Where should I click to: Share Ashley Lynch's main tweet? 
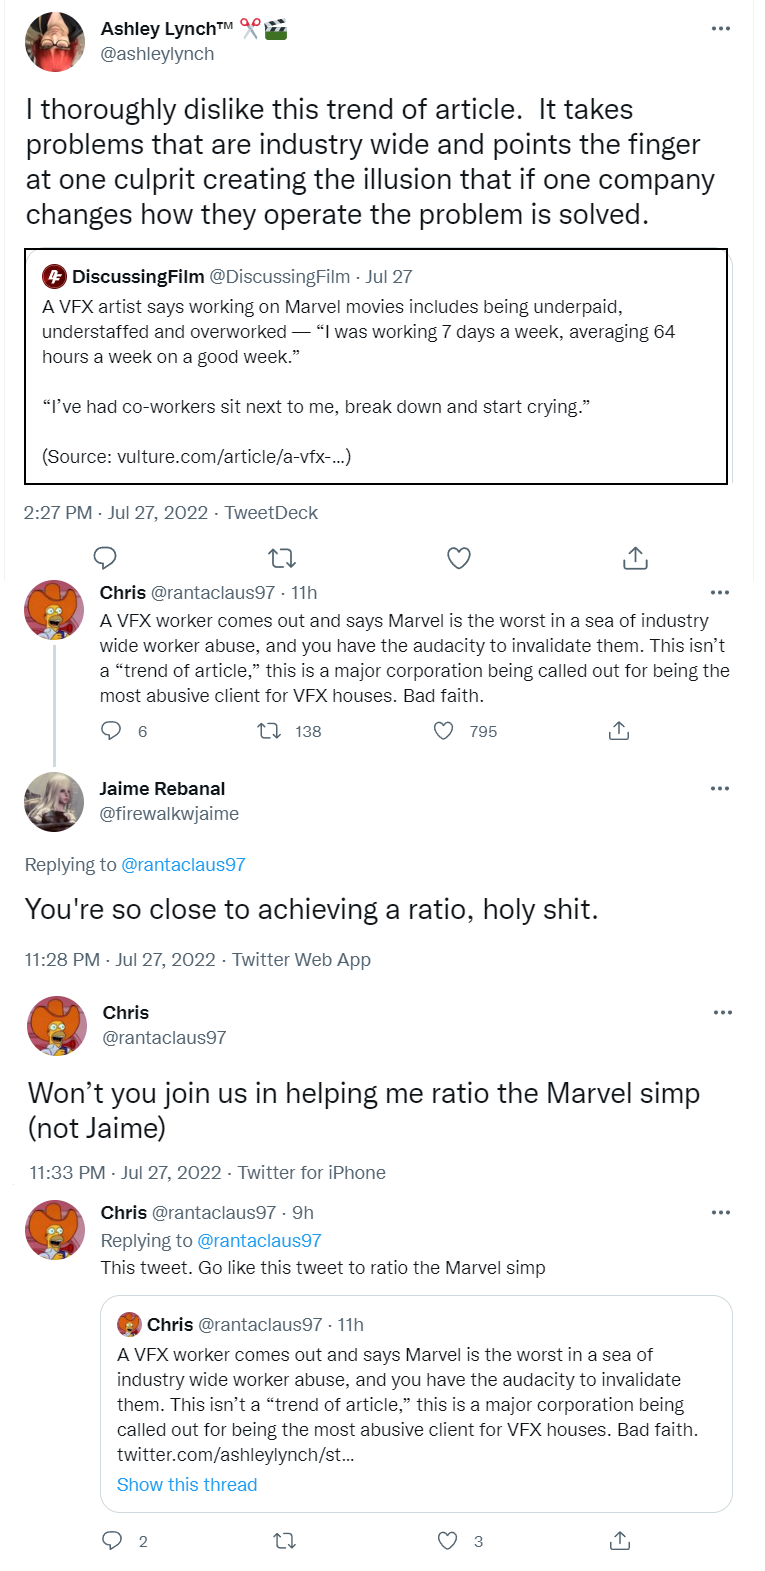[x=635, y=558]
